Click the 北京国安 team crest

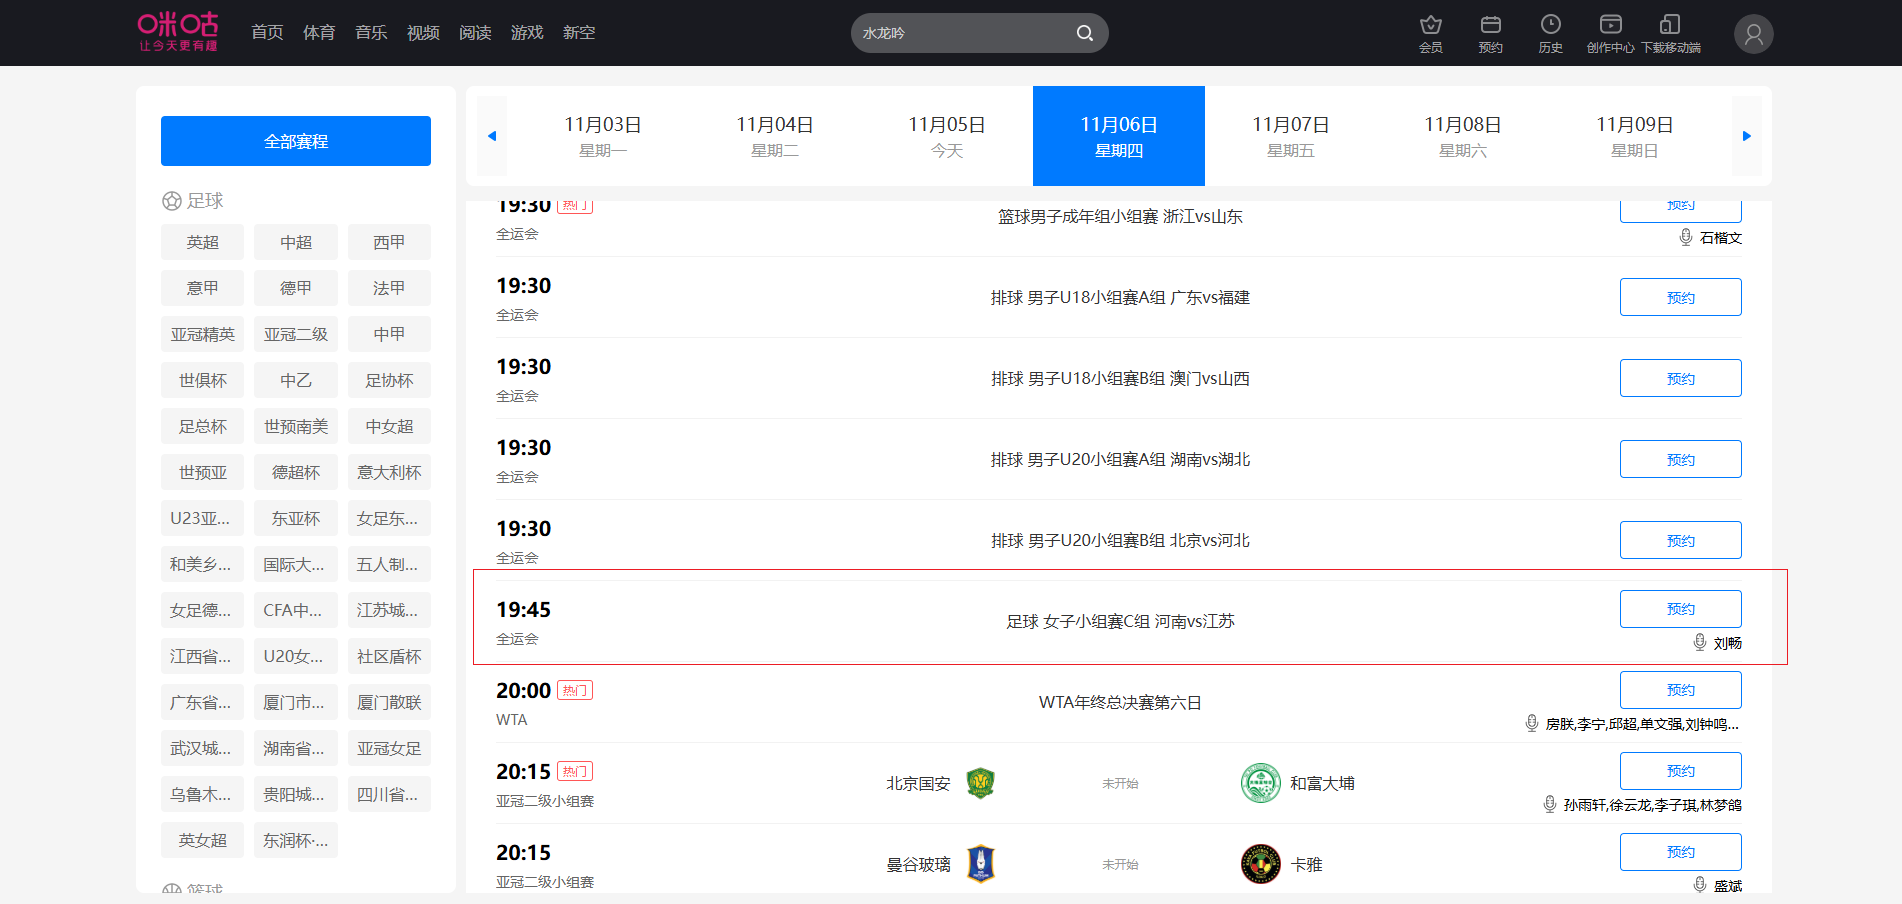(981, 783)
